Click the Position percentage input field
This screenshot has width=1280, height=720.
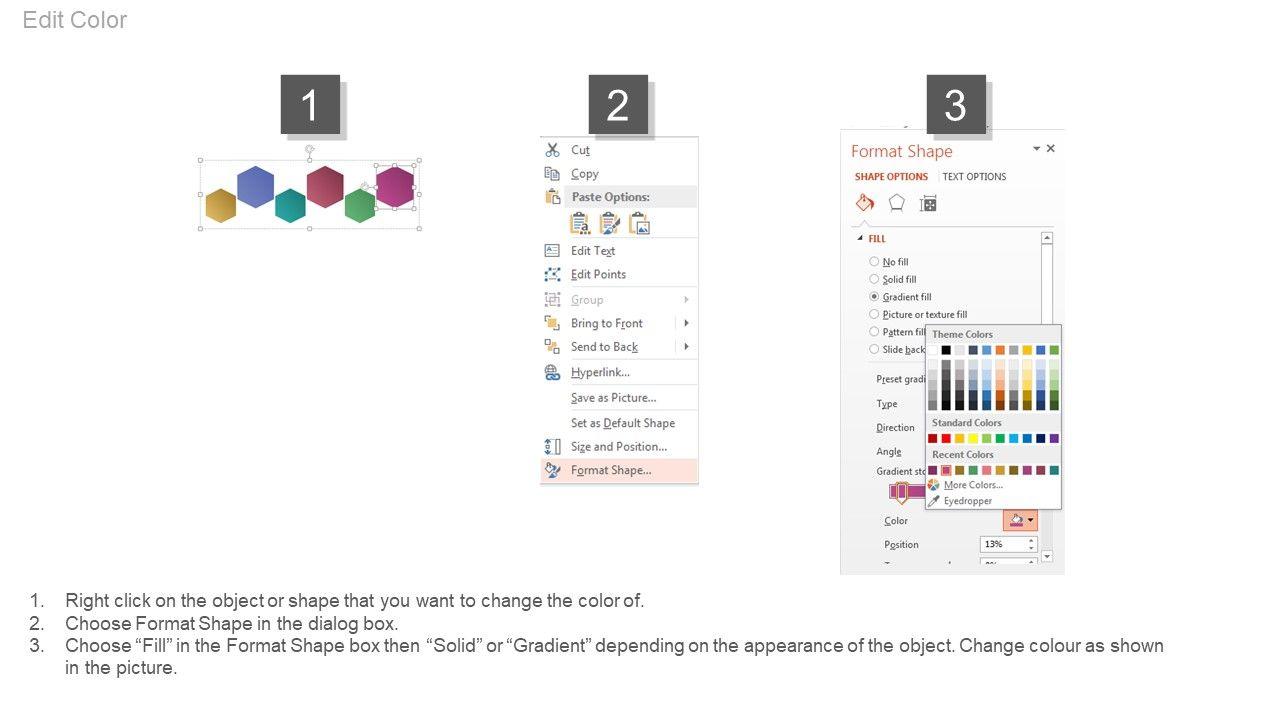point(1002,544)
